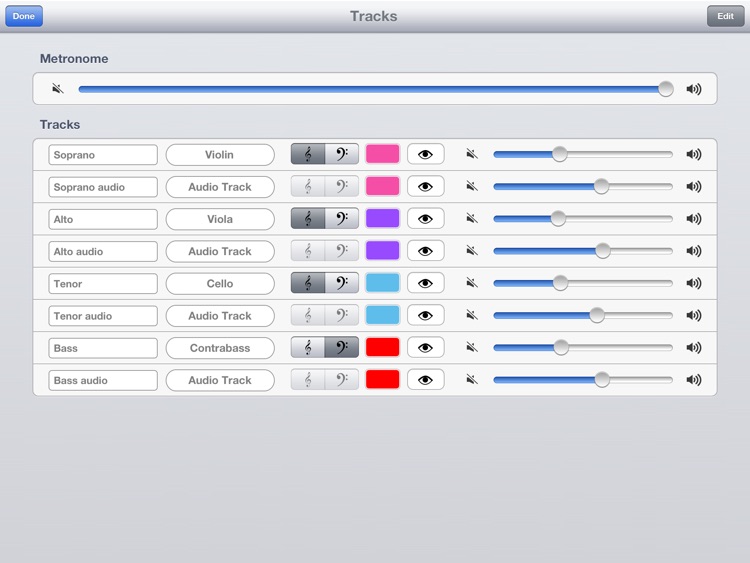
Task: Click the loud speaker icon in Soprano row
Action: click(x=694, y=154)
